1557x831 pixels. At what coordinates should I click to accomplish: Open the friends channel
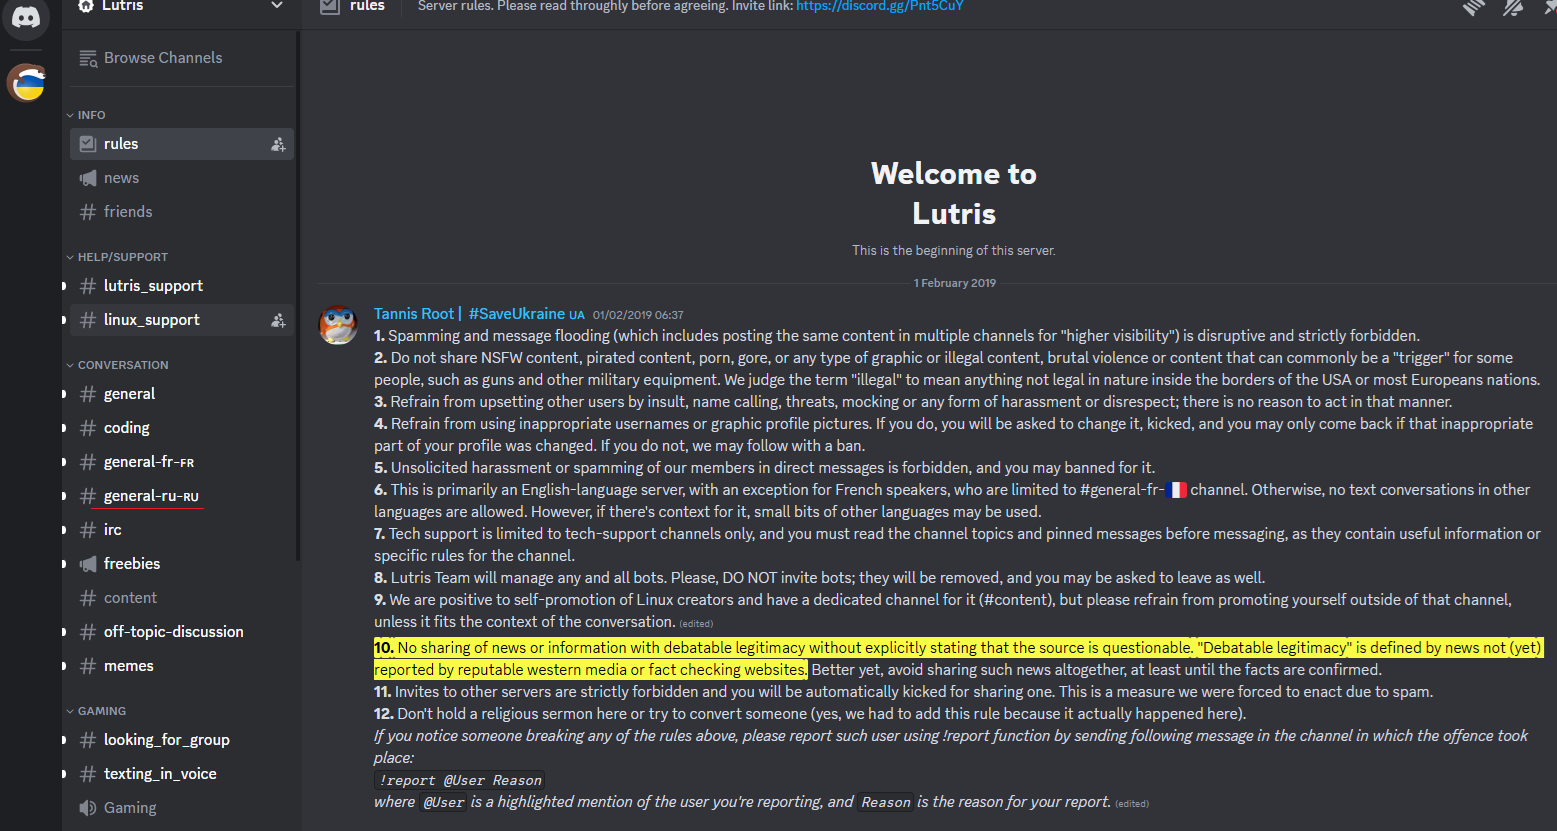(x=182, y=212)
